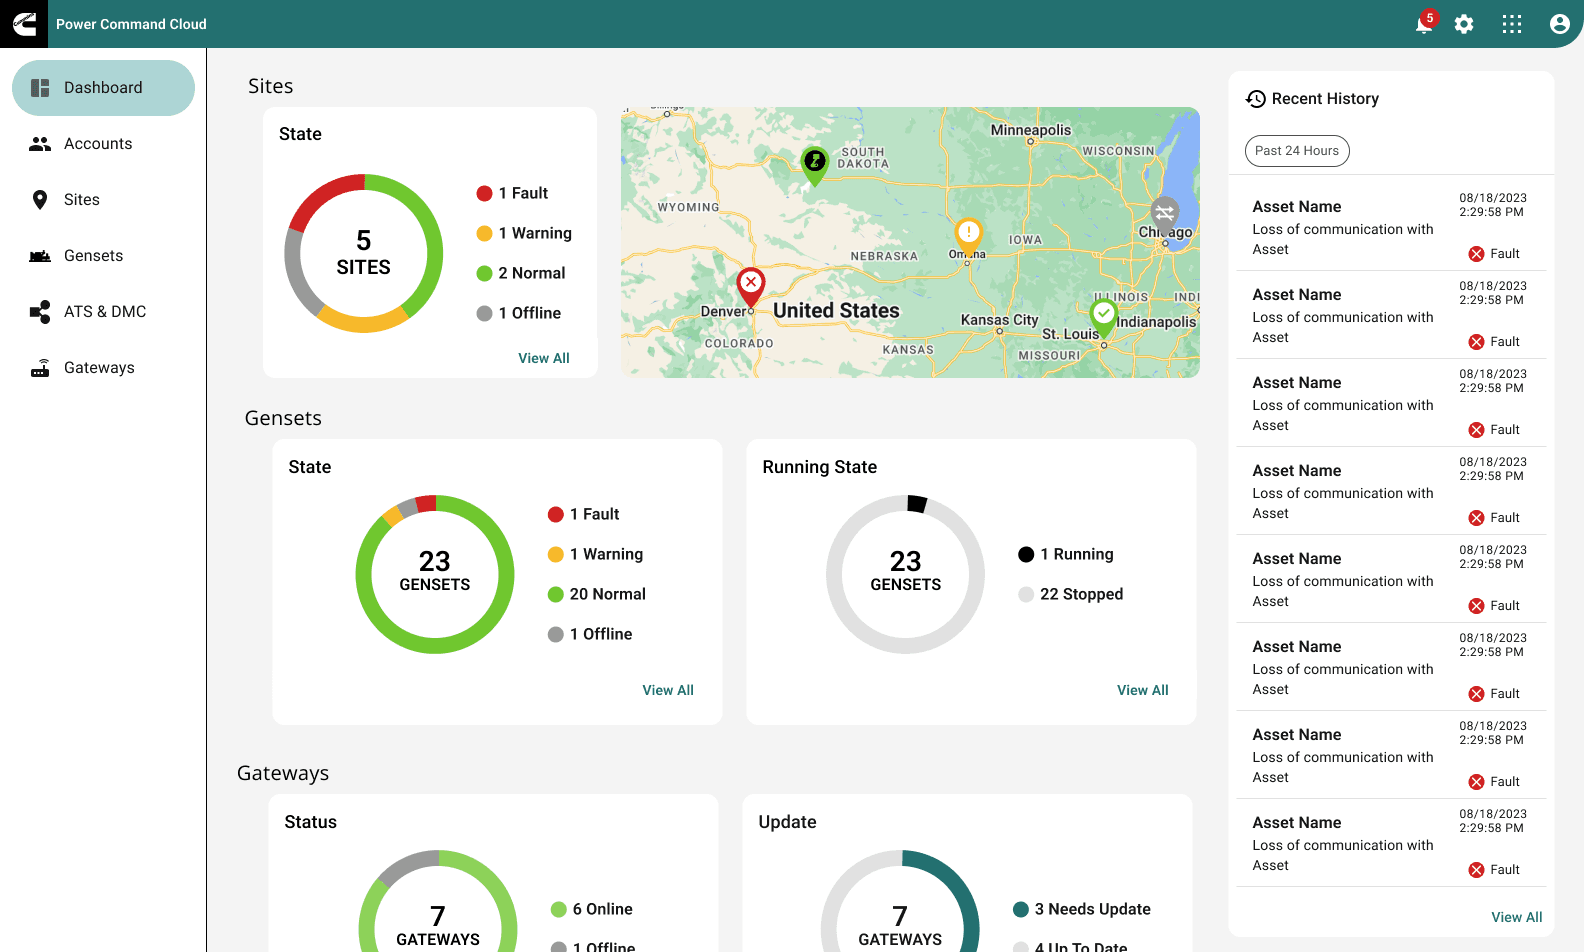Click the 'Running State' card heading

point(820,467)
